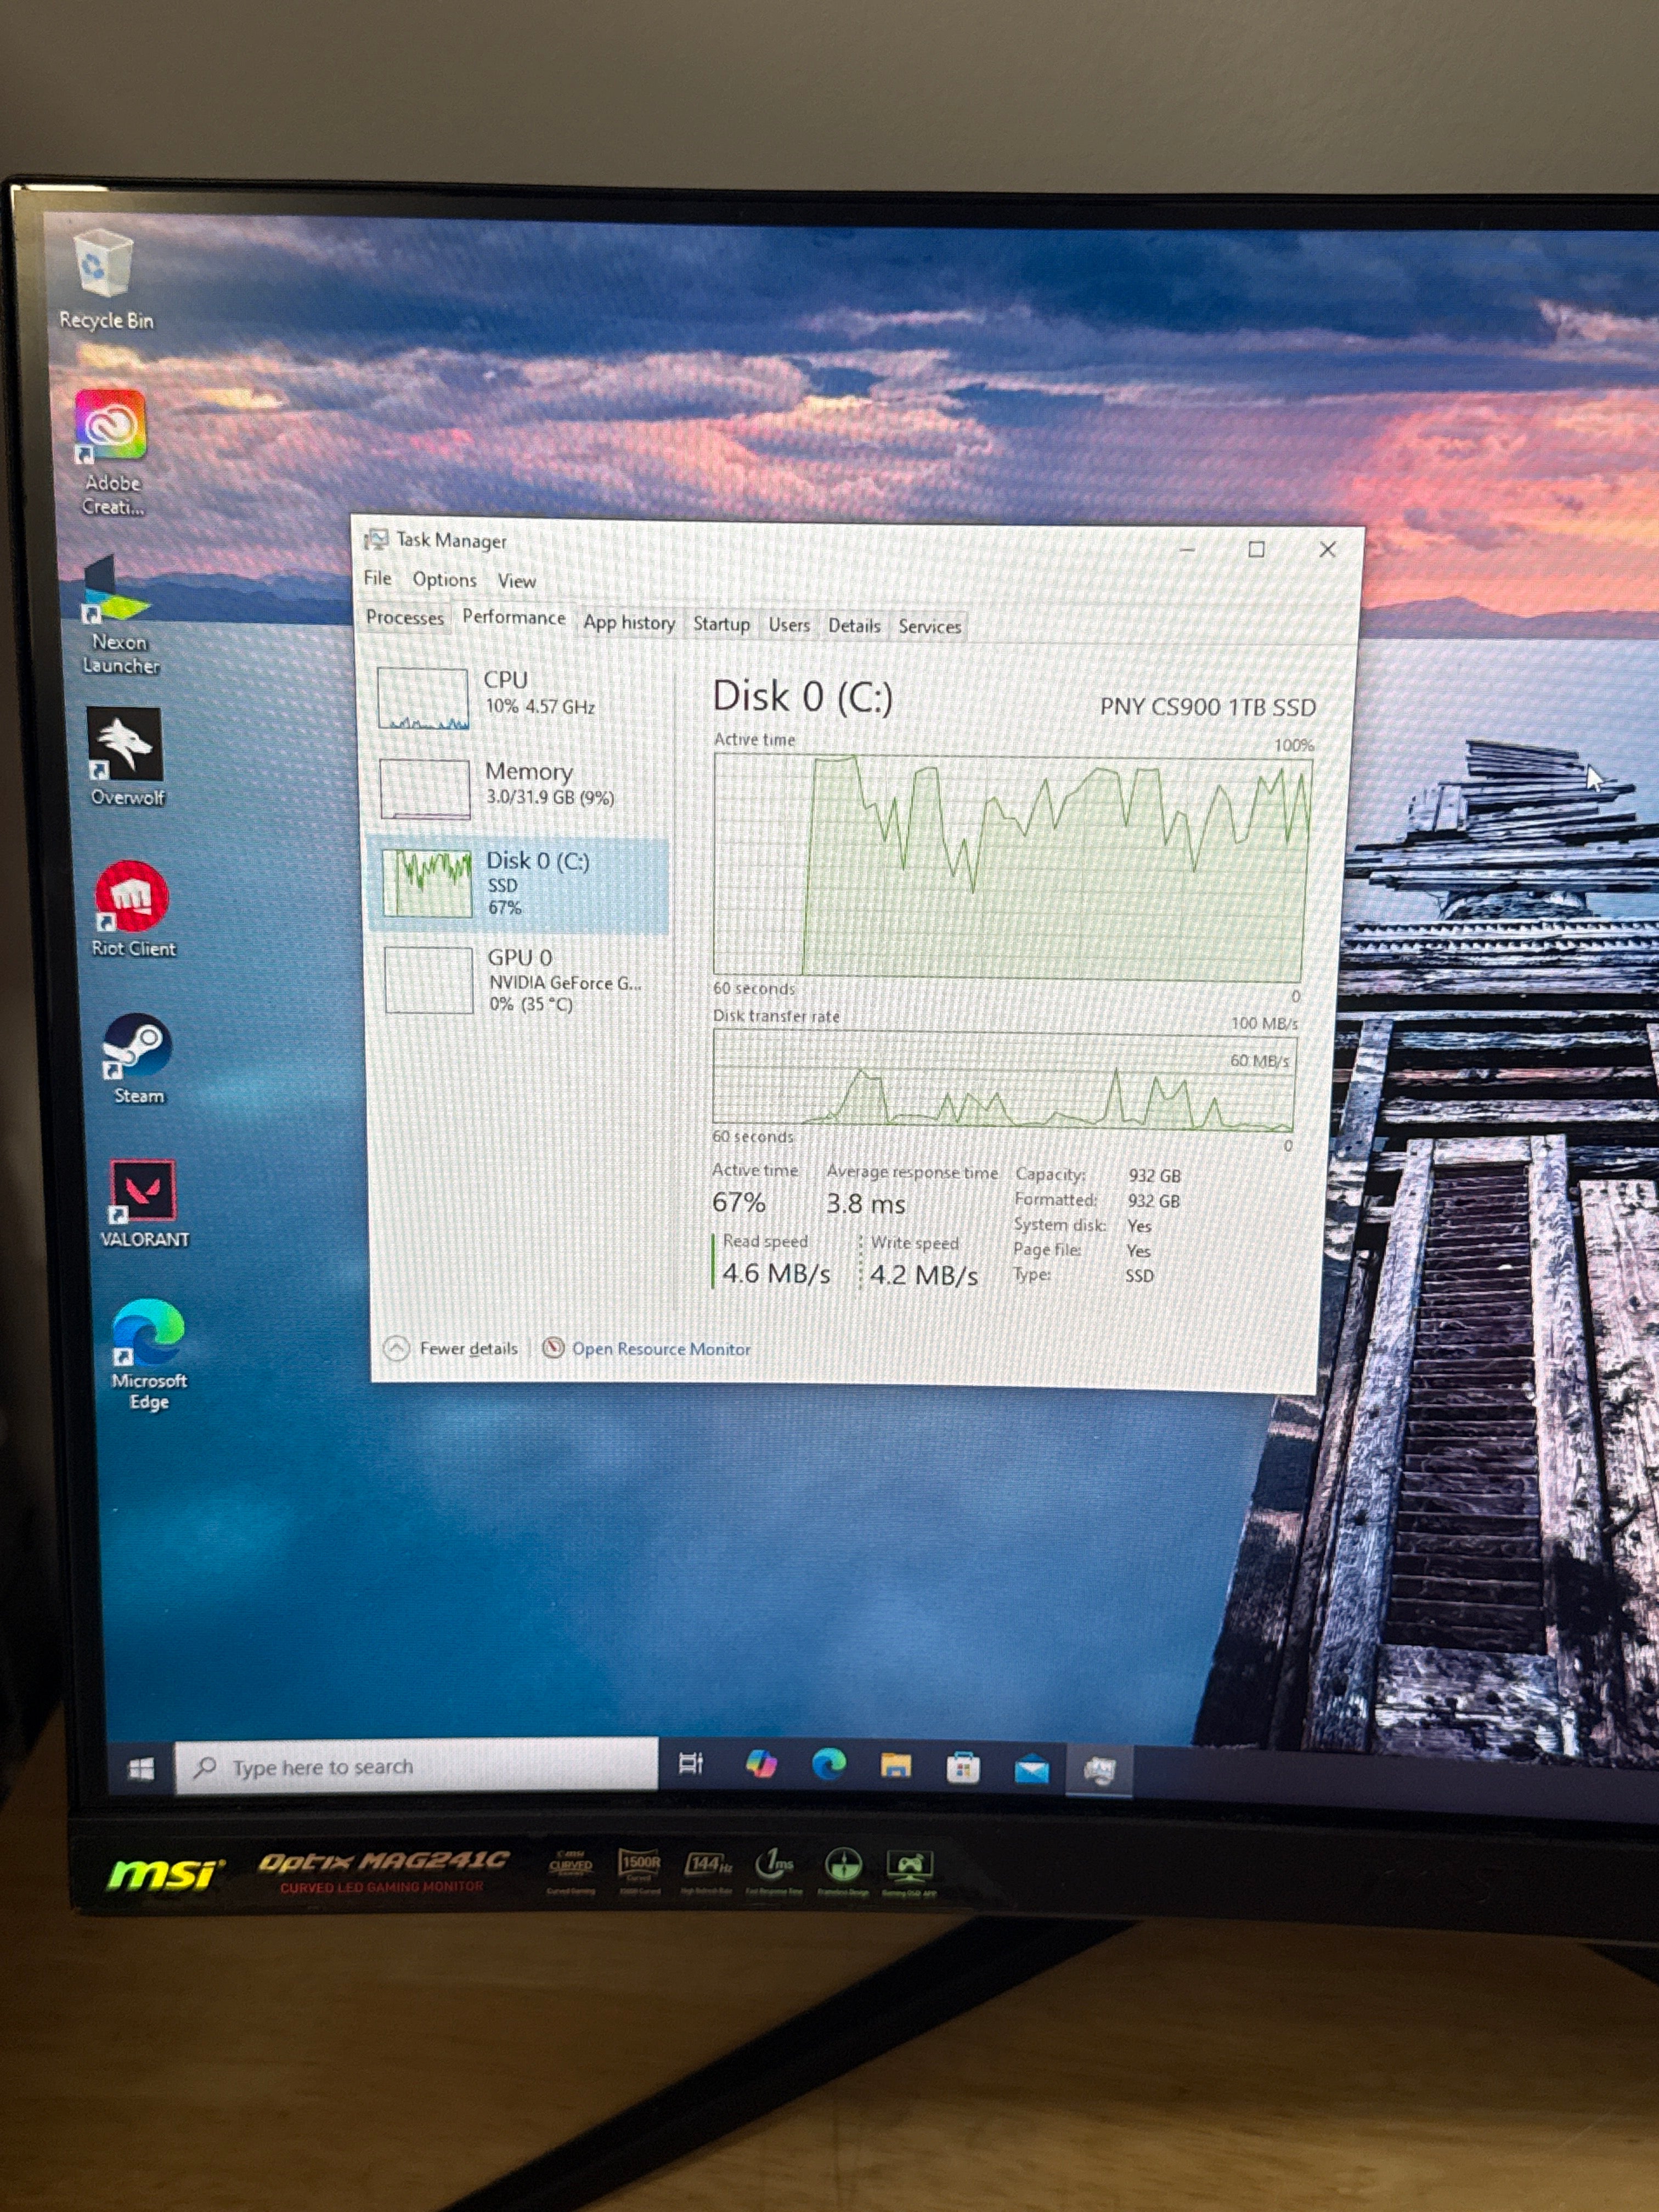Open the Riot Client desktop shortcut

coord(132,908)
